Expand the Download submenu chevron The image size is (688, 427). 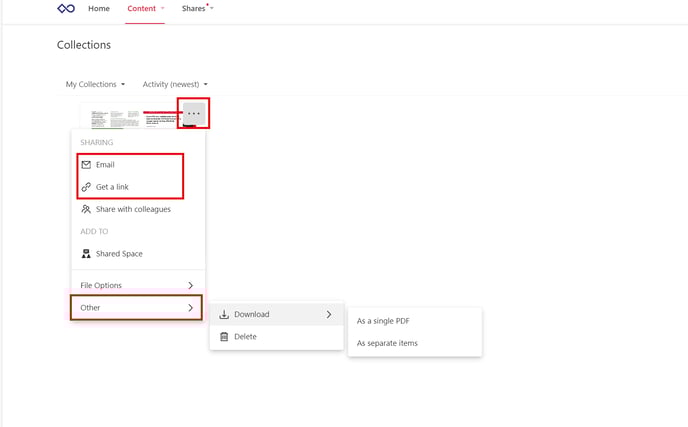point(329,314)
